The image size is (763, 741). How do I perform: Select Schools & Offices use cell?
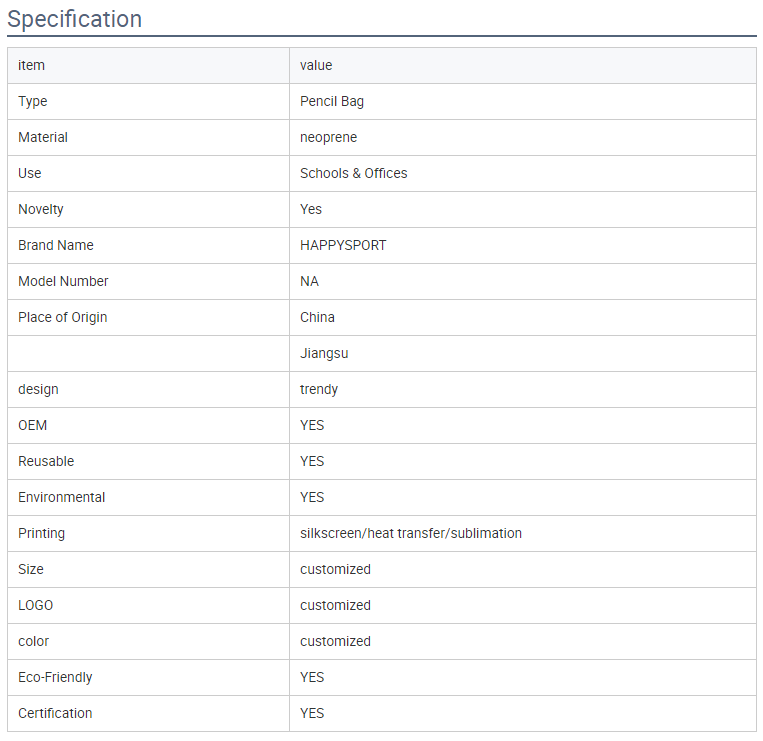click(353, 173)
